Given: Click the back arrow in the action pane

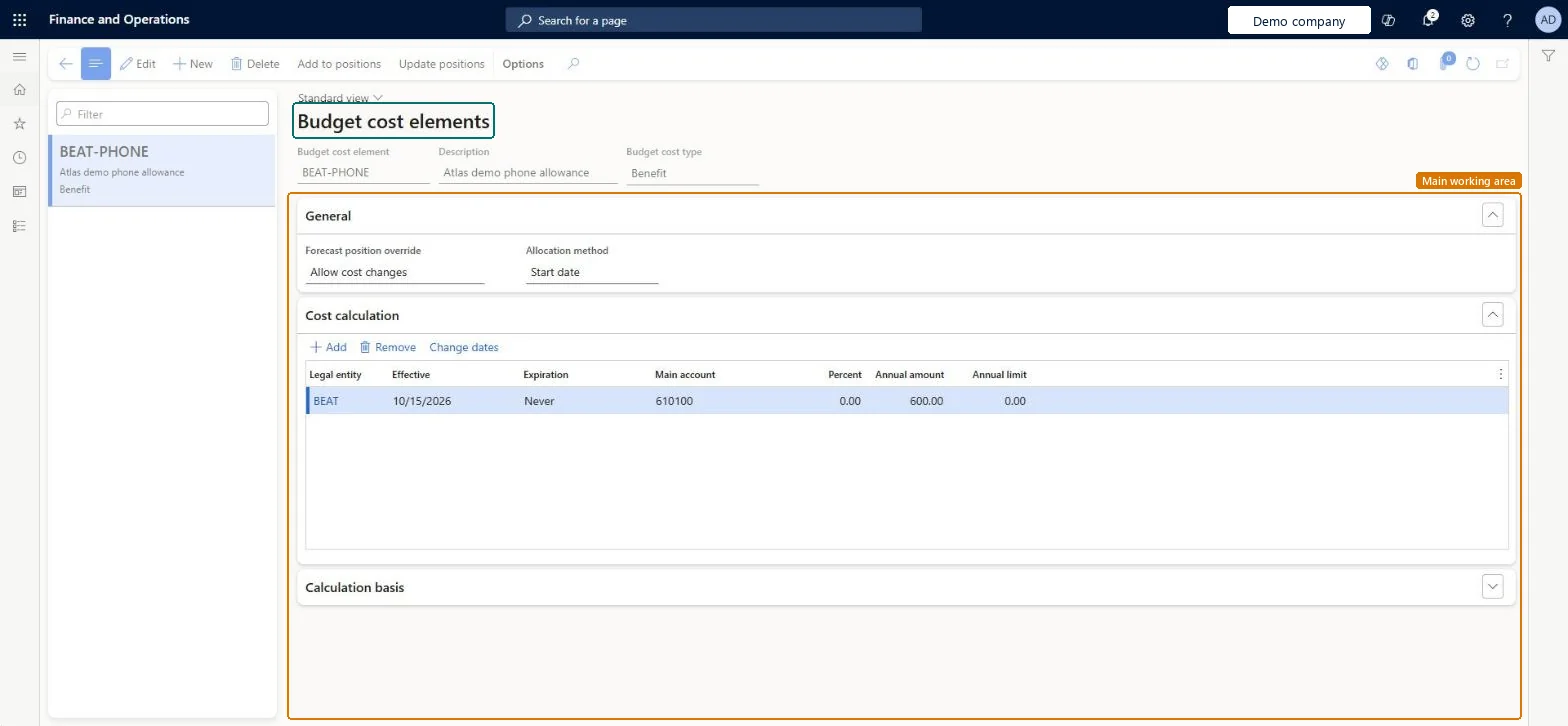Looking at the screenshot, I should pyautogui.click(x=66, y=64).
